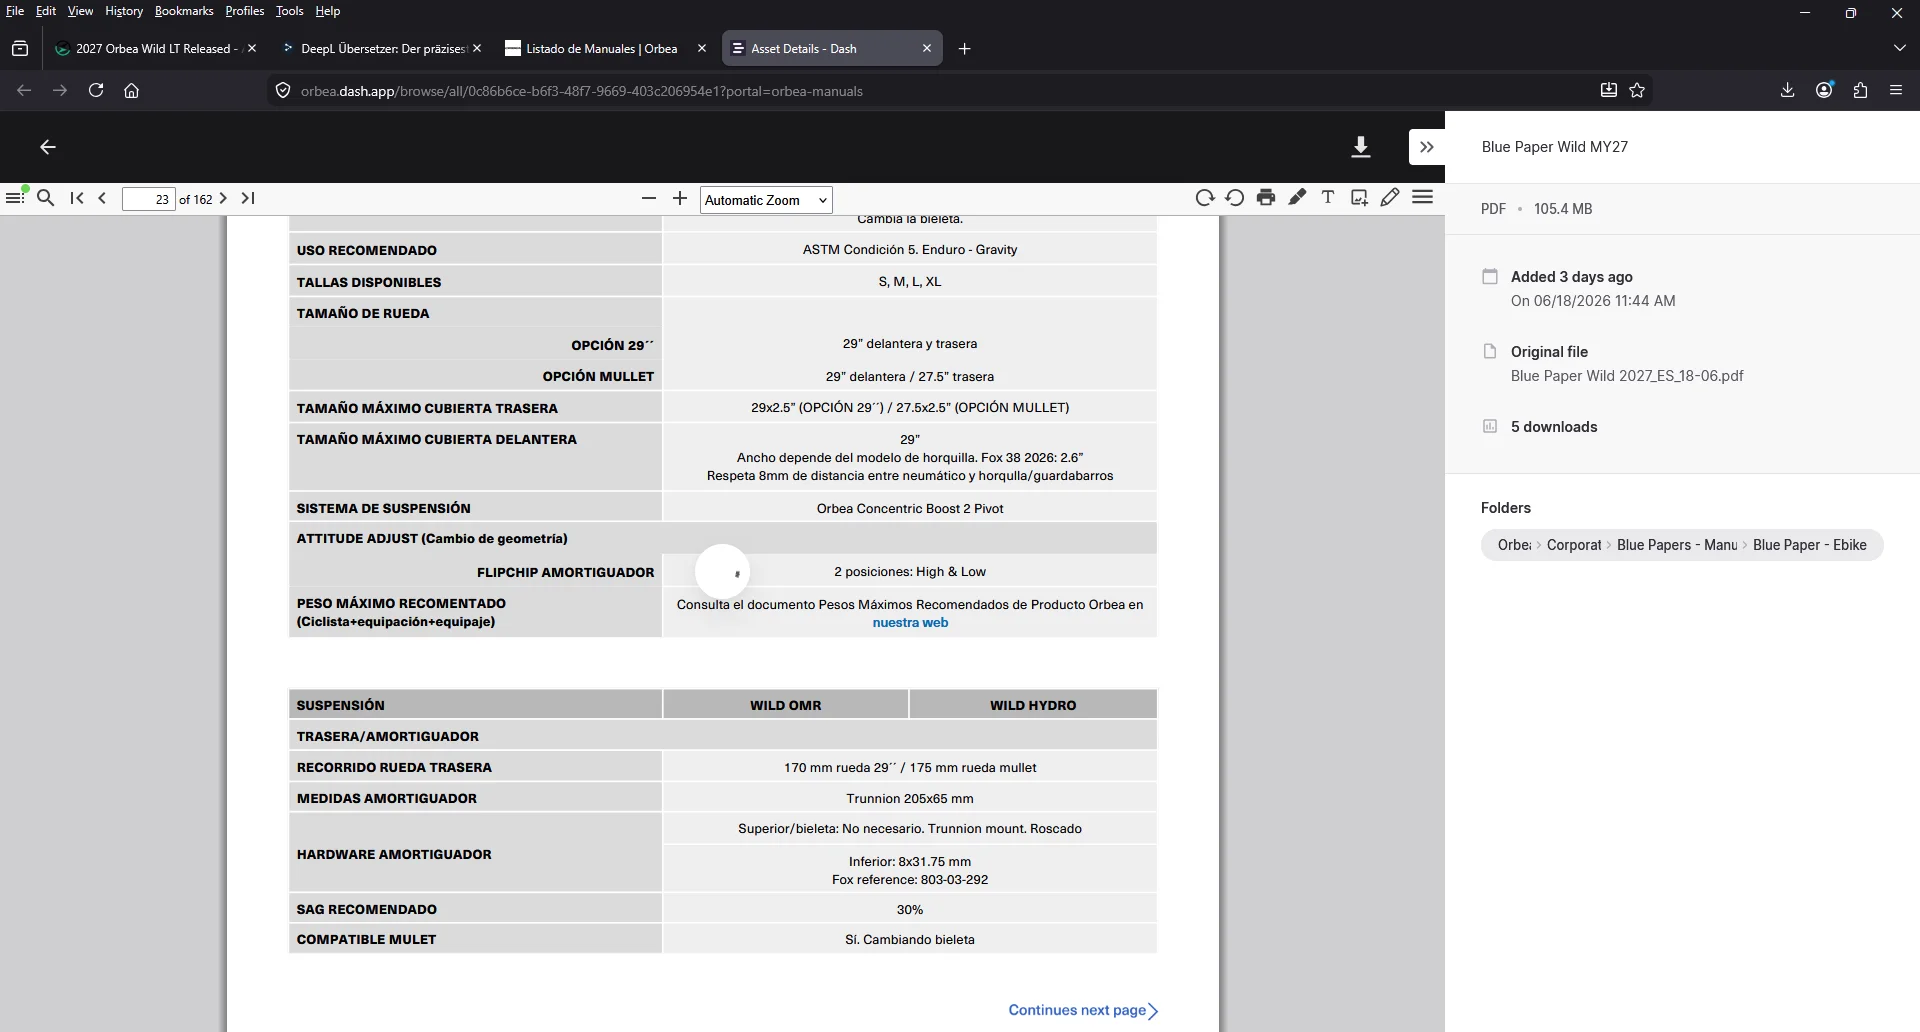Open Firefox View tab overview icon
The height and width of the screenshot is (1032, 1920).
click(20, 48)
